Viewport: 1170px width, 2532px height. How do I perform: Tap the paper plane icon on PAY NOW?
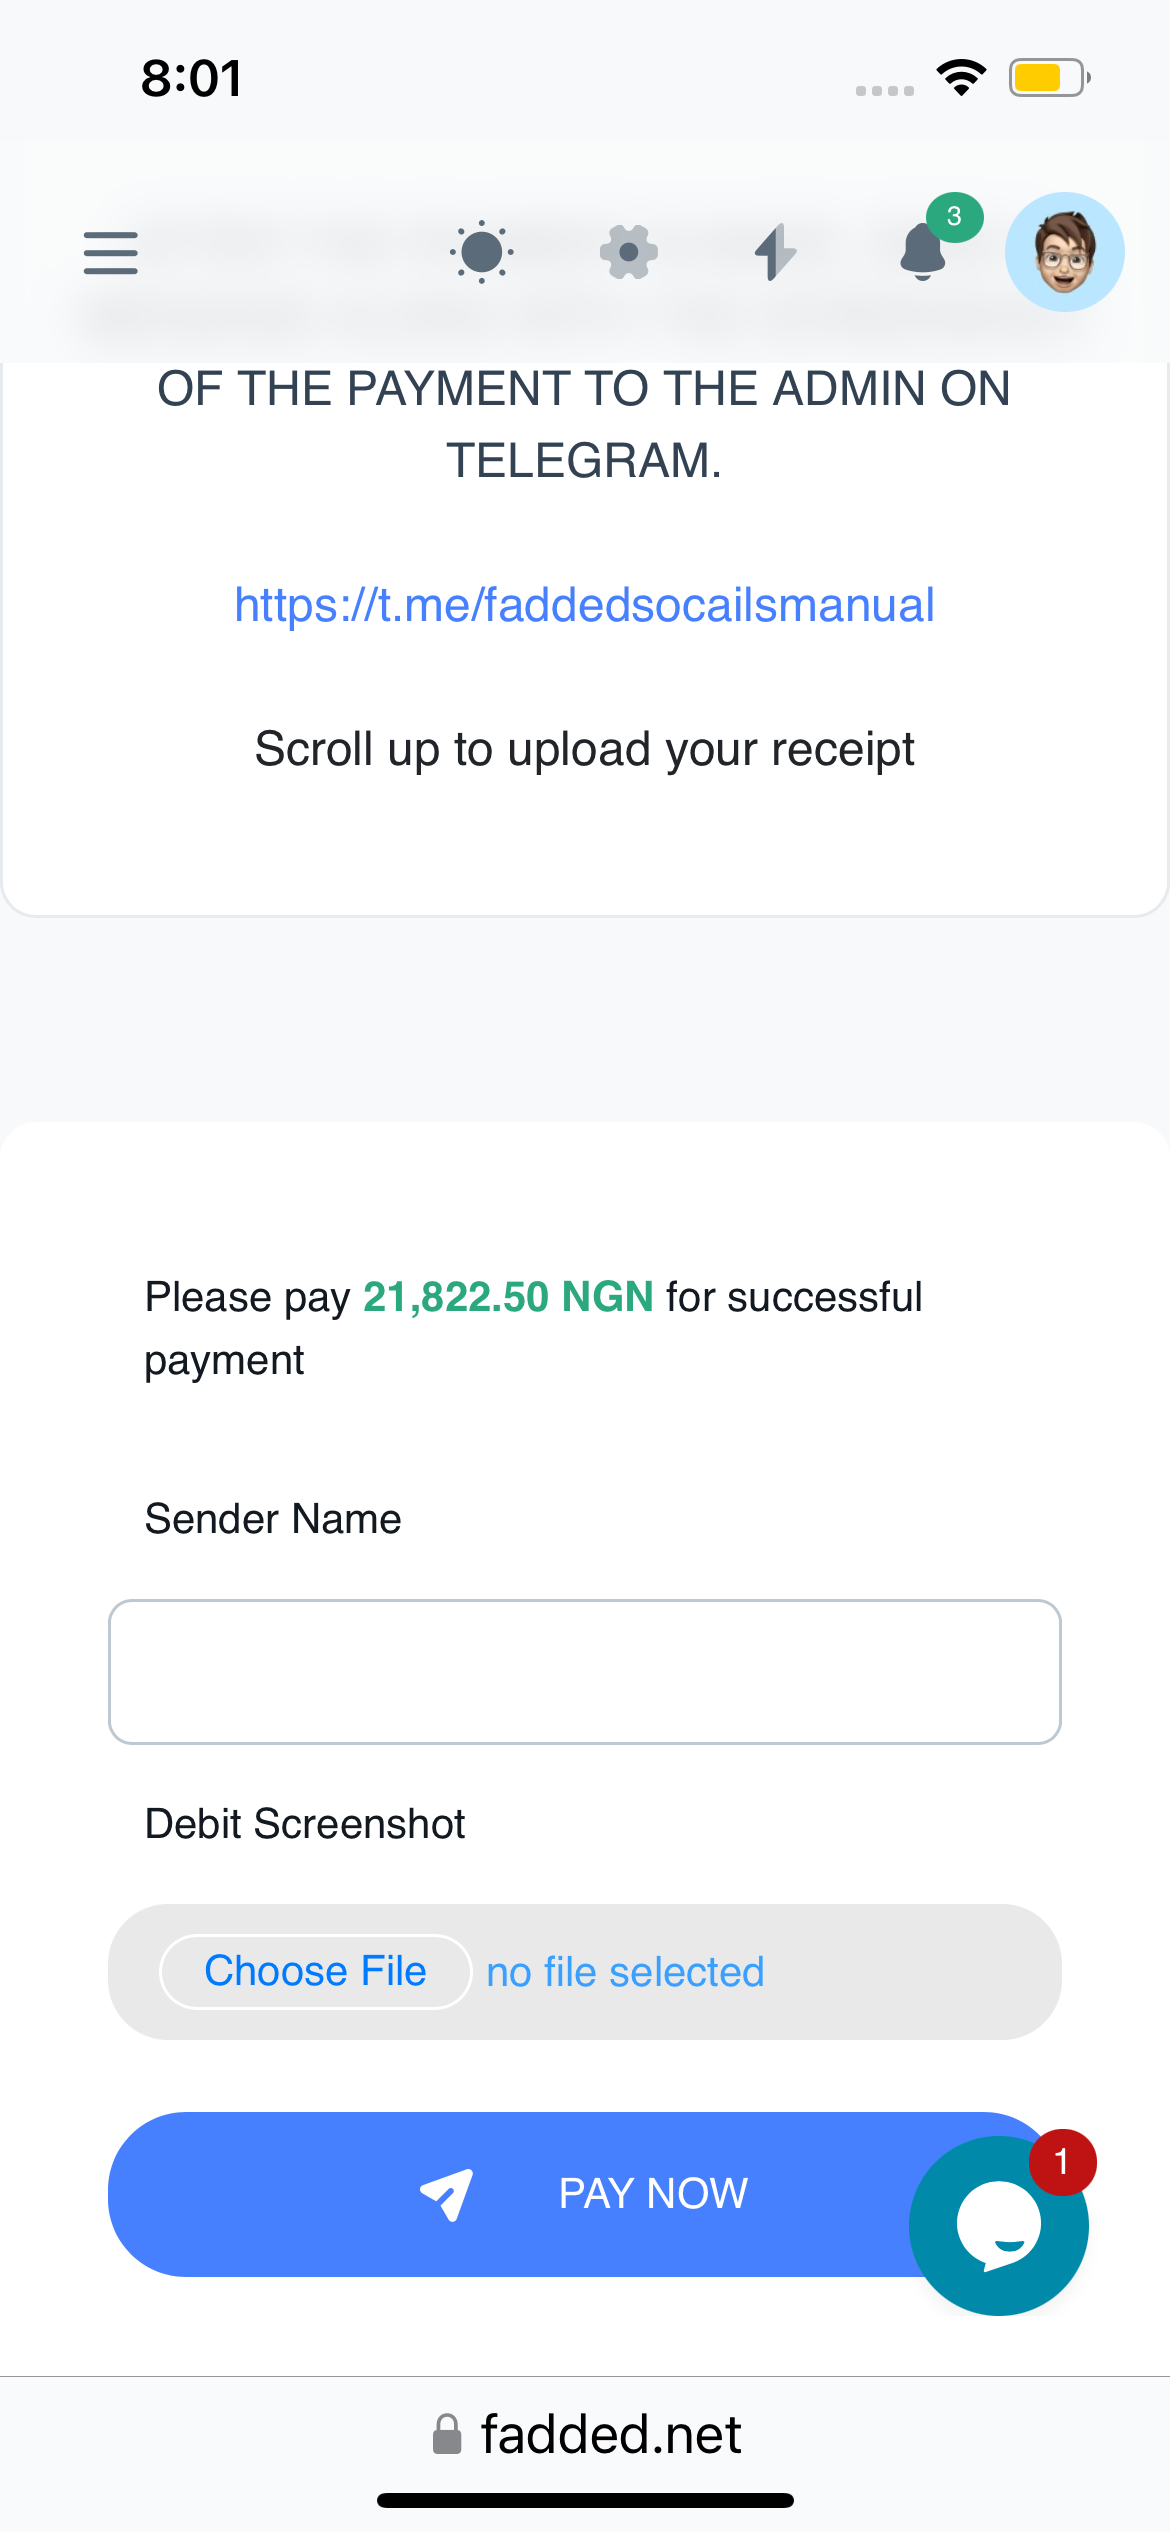(446, 2194)
